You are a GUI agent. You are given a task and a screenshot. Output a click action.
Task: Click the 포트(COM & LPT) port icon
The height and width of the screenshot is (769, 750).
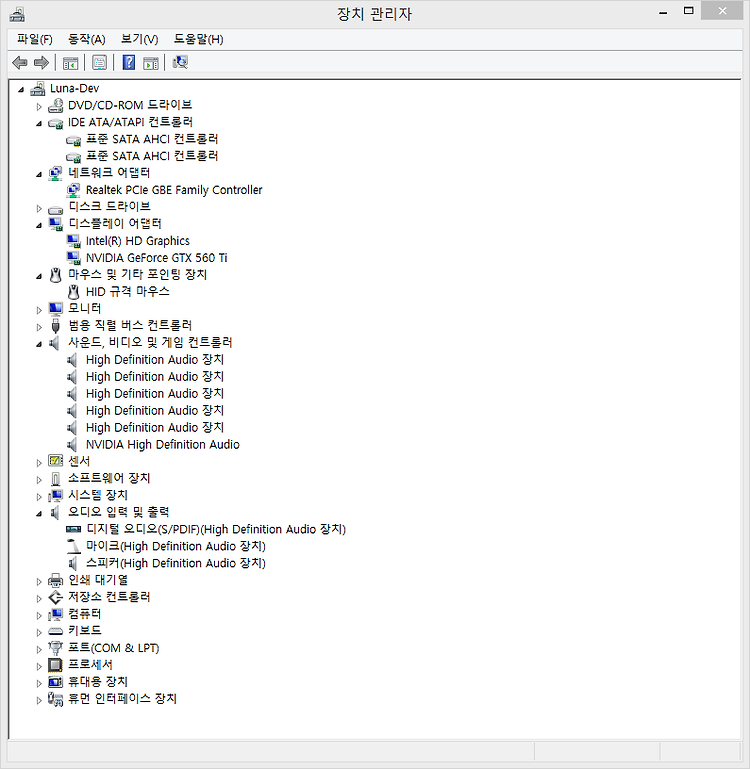point(55,648)
